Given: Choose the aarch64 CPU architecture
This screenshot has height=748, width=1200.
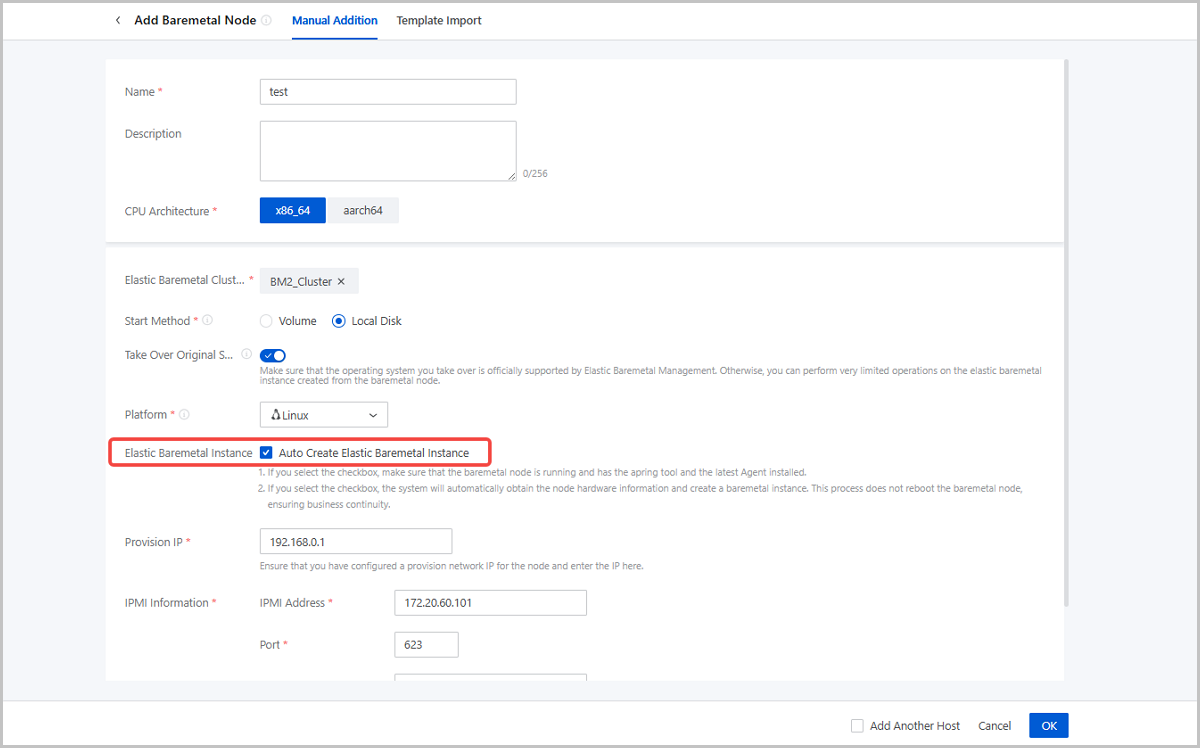Looking at the screenshot, I should [364, 211].
